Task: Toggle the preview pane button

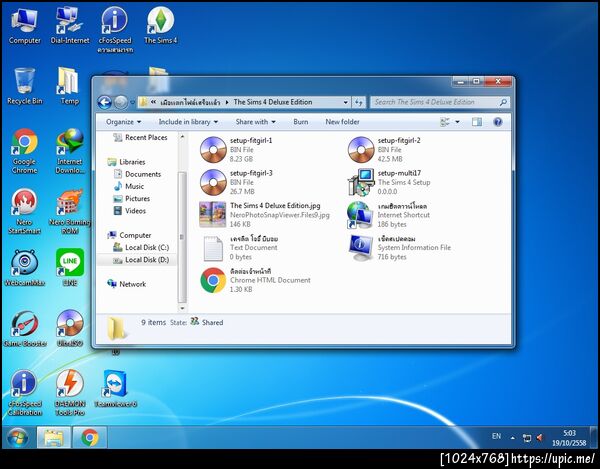Action: coord(477,122)
